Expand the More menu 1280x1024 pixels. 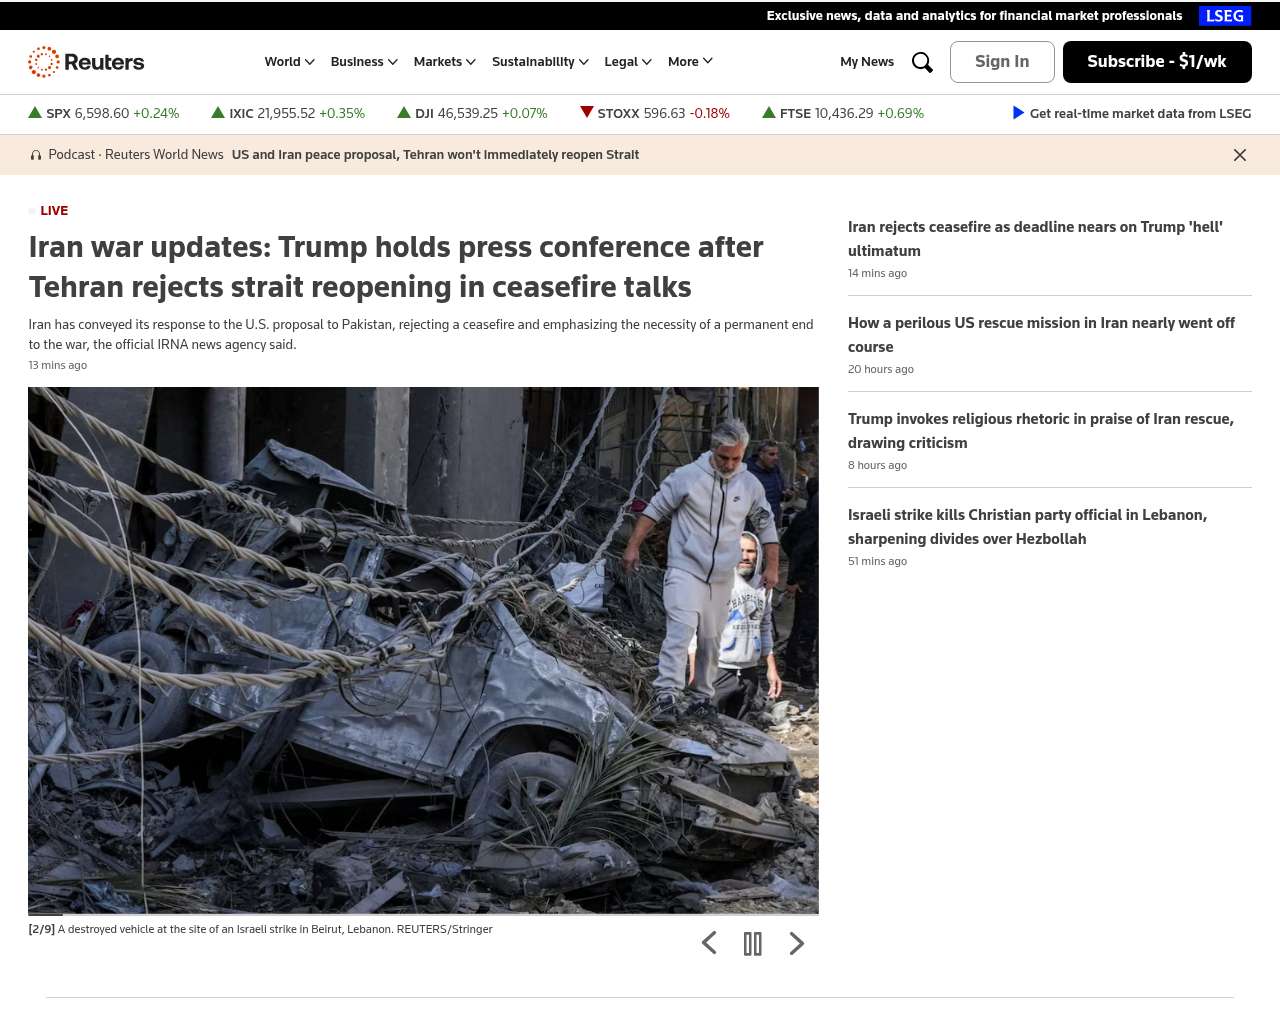pos(691,62)
